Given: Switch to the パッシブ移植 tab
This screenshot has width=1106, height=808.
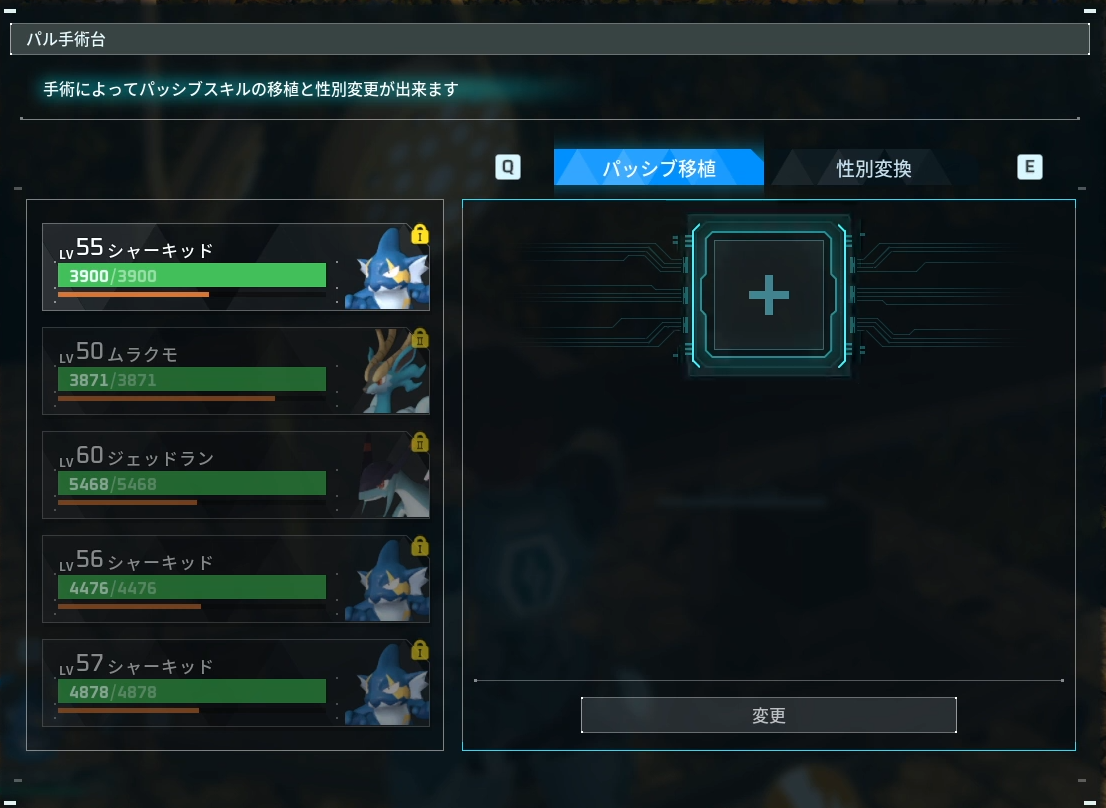Looking at the screenshot, I should click(x=659, y=168).
